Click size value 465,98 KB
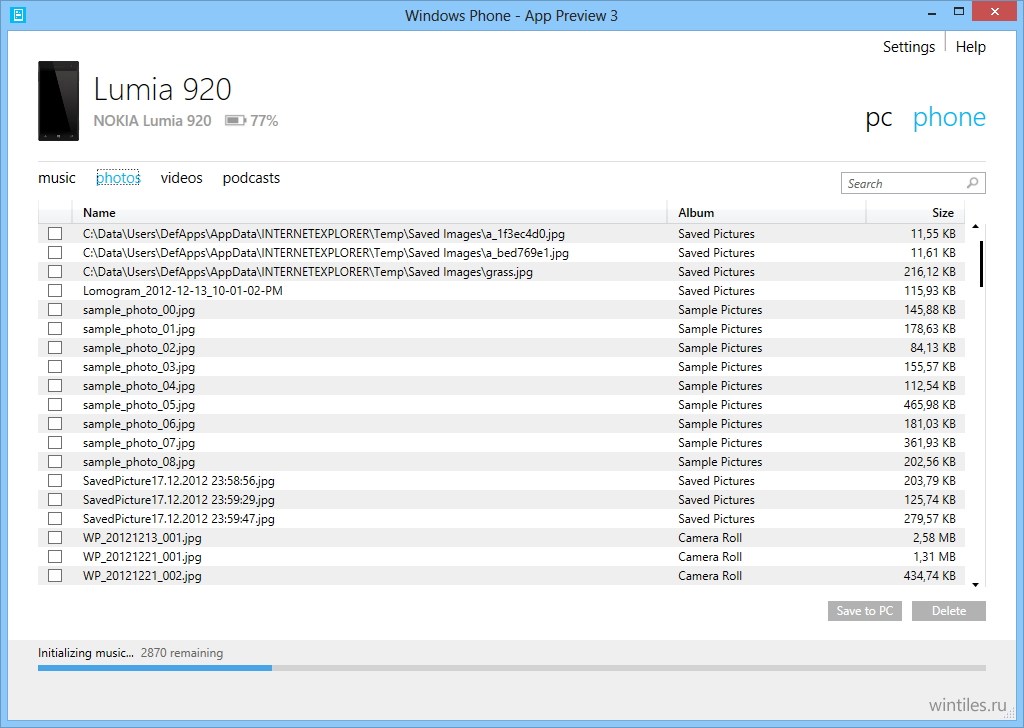The width and height of the screenshot is (1024, 728). tap(930, 405)
